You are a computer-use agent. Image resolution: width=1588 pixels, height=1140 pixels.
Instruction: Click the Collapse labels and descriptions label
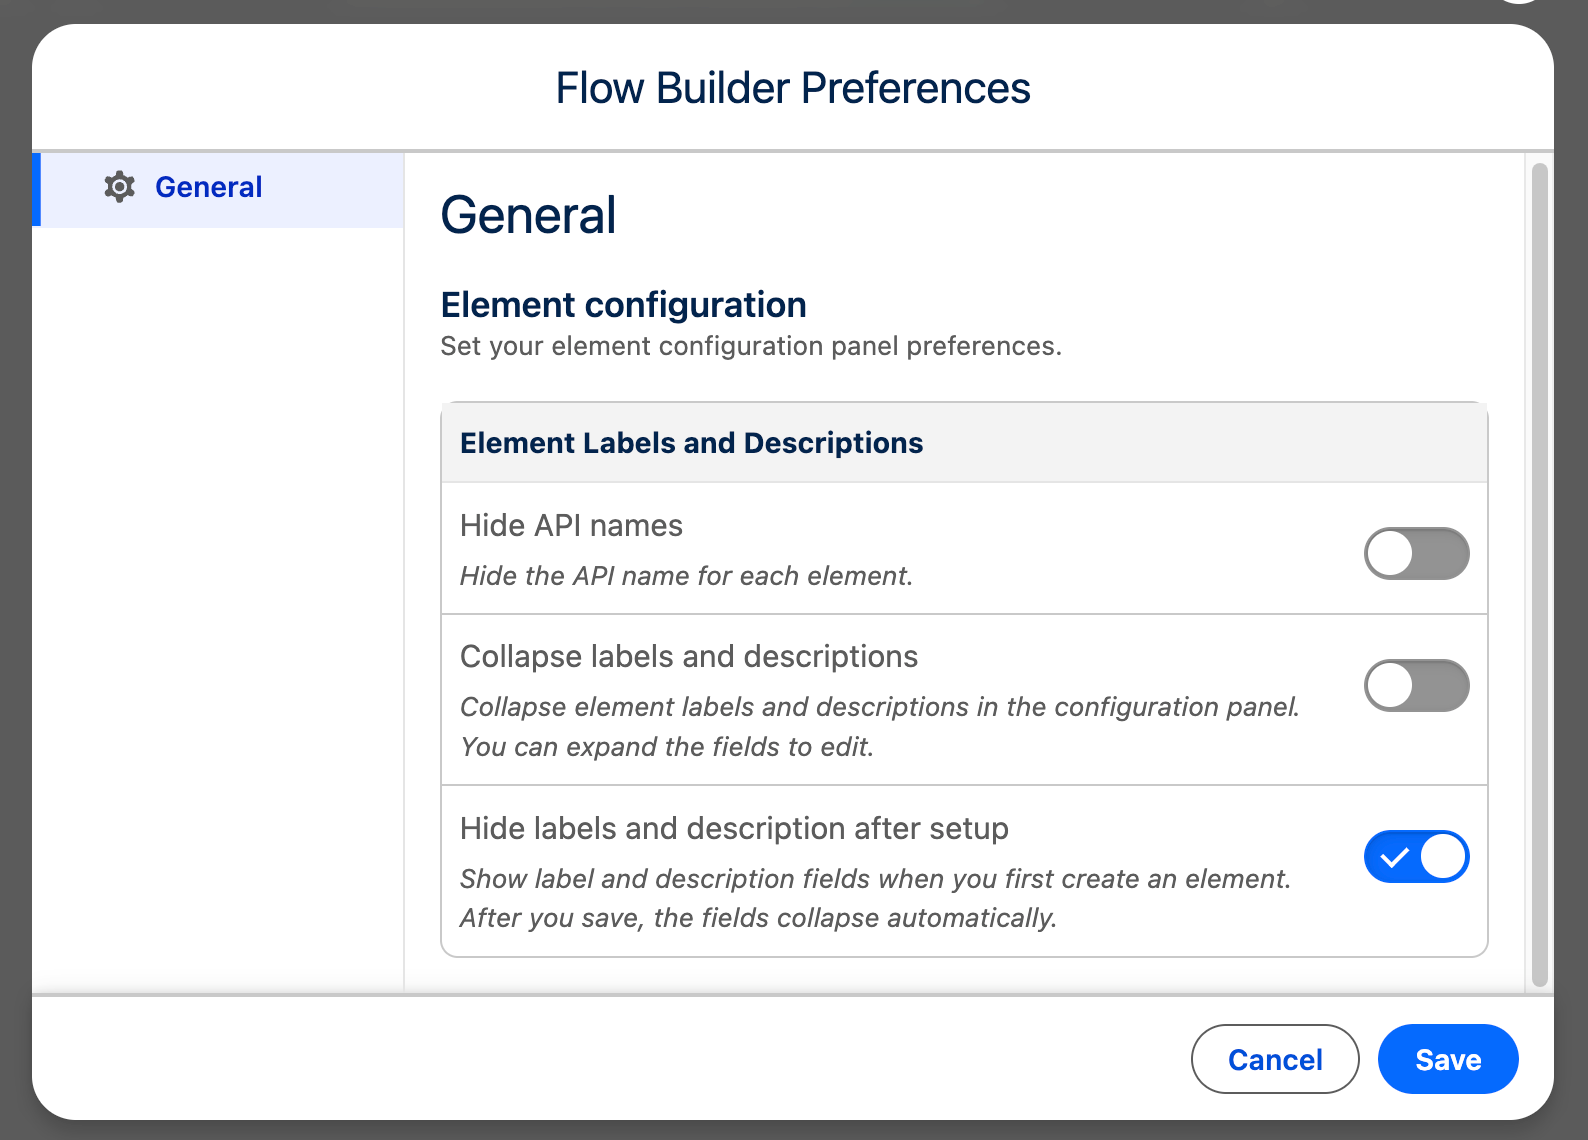(689, 657)
